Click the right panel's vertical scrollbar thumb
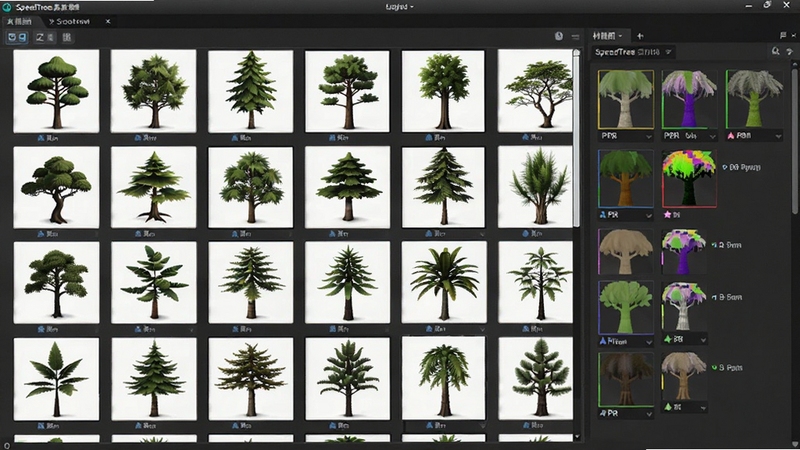 [x=795, y=140]
